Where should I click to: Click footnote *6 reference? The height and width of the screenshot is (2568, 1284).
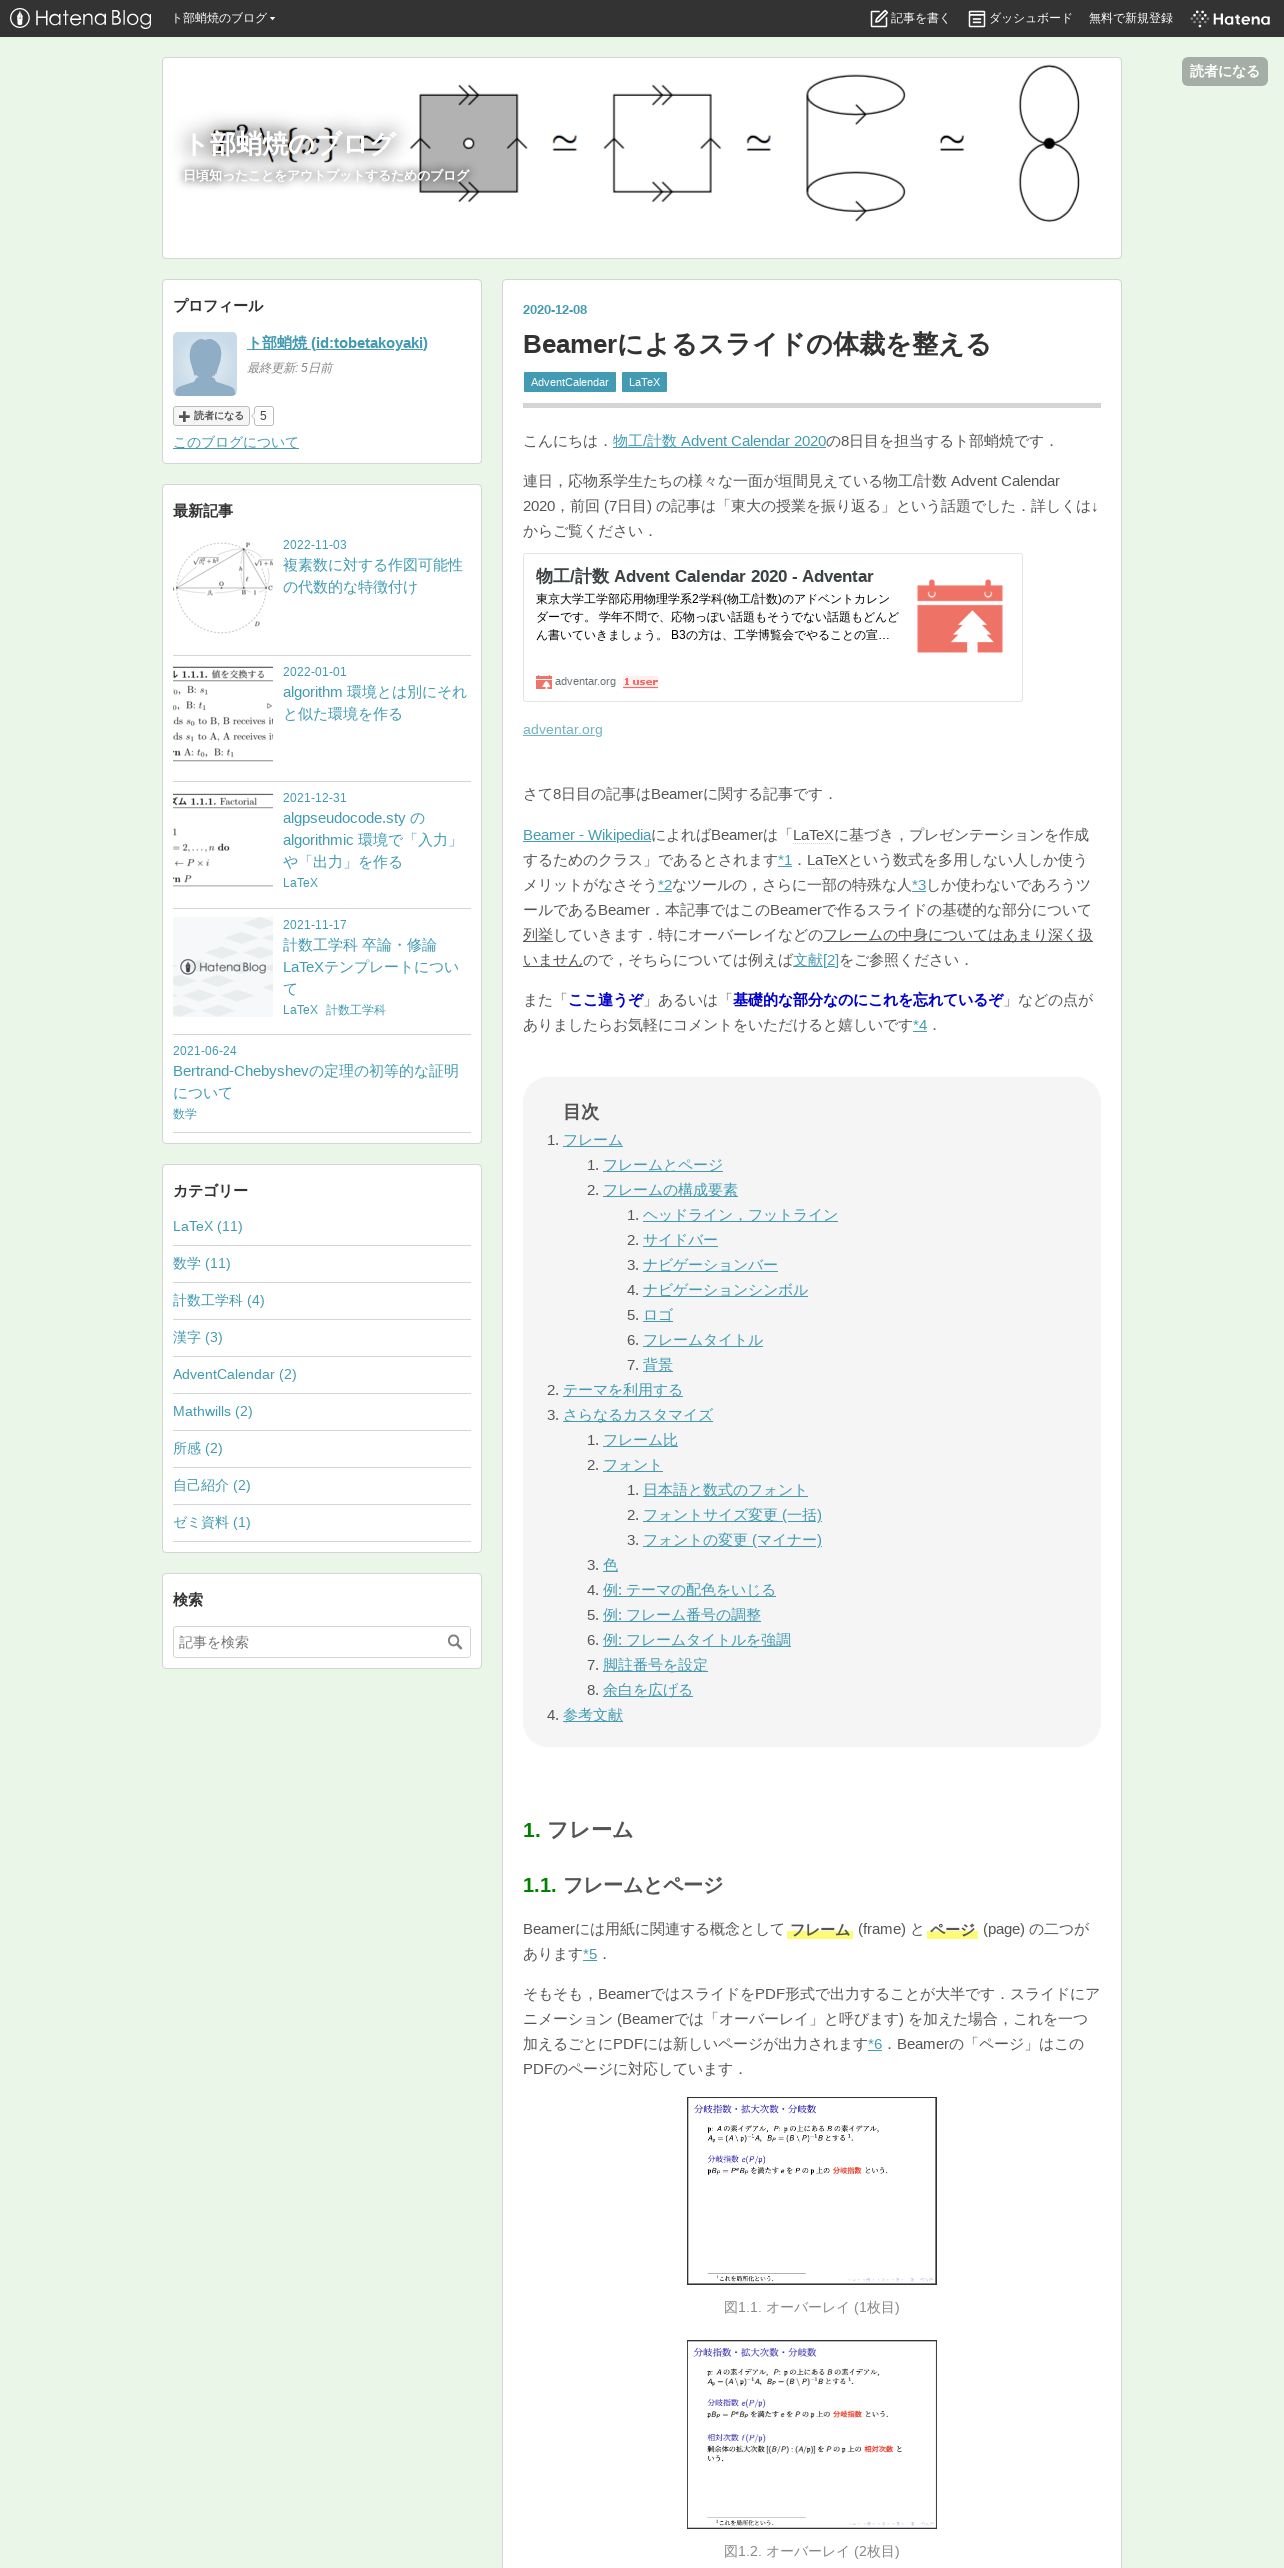[x=875, y=2044]
